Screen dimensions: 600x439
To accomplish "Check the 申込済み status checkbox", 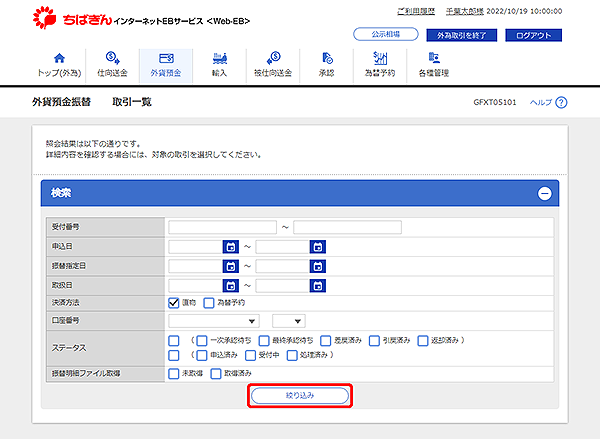I will point(202,355).
